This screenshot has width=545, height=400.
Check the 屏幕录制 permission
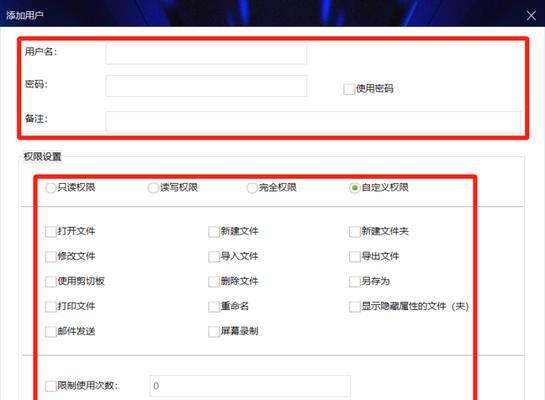(214, 332)
